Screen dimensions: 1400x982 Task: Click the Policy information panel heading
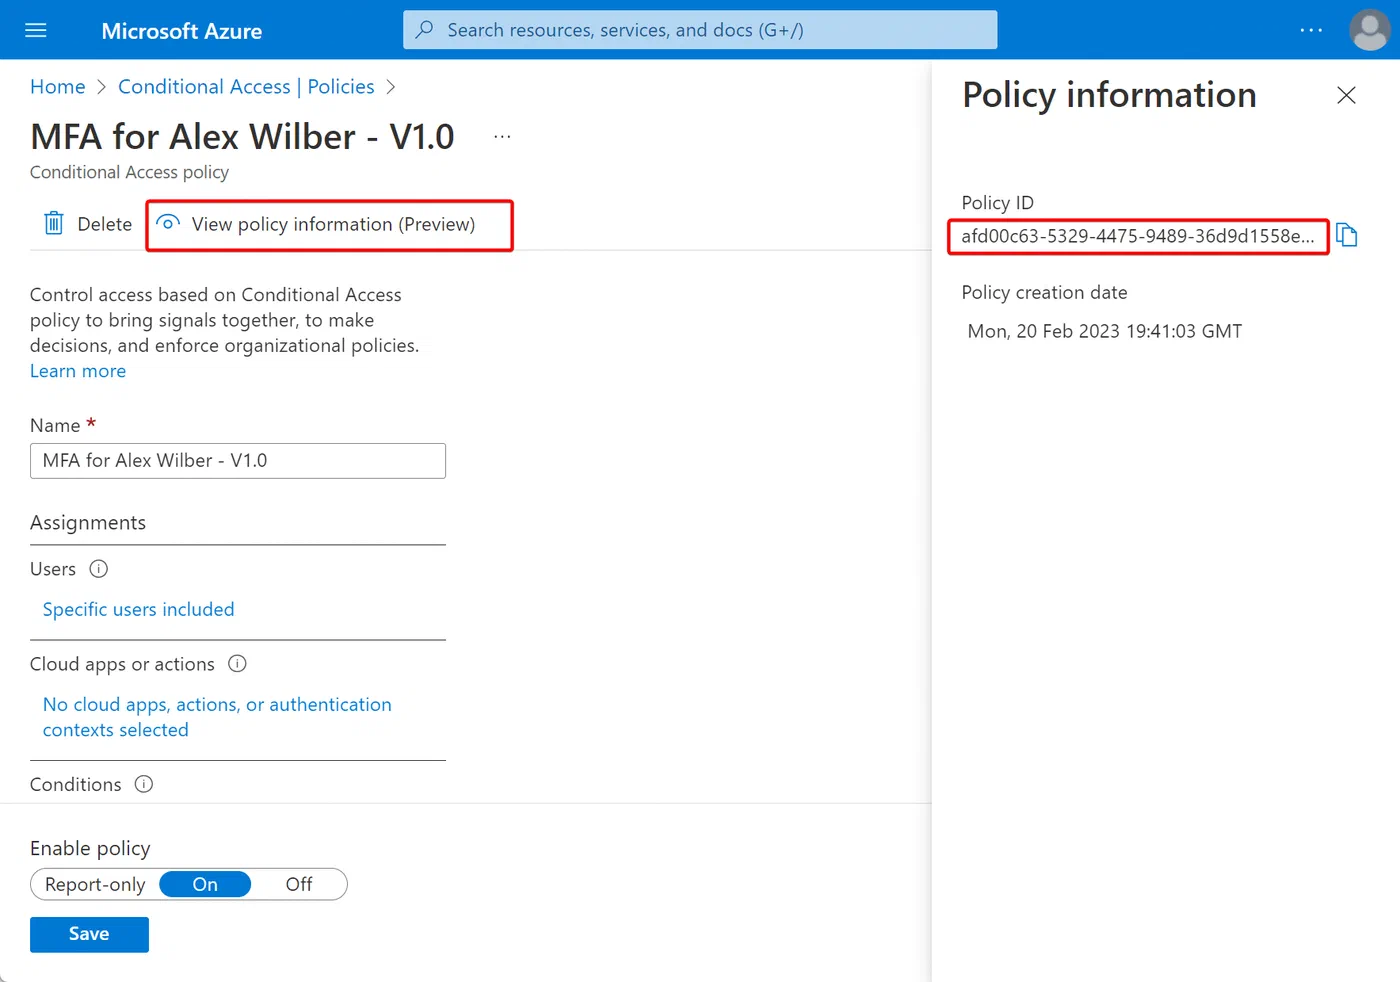click(x=1109, y=95)
